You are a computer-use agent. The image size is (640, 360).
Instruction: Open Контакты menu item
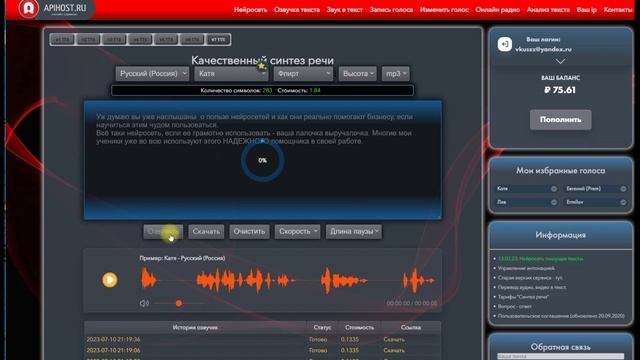click(x=618, y=10)
